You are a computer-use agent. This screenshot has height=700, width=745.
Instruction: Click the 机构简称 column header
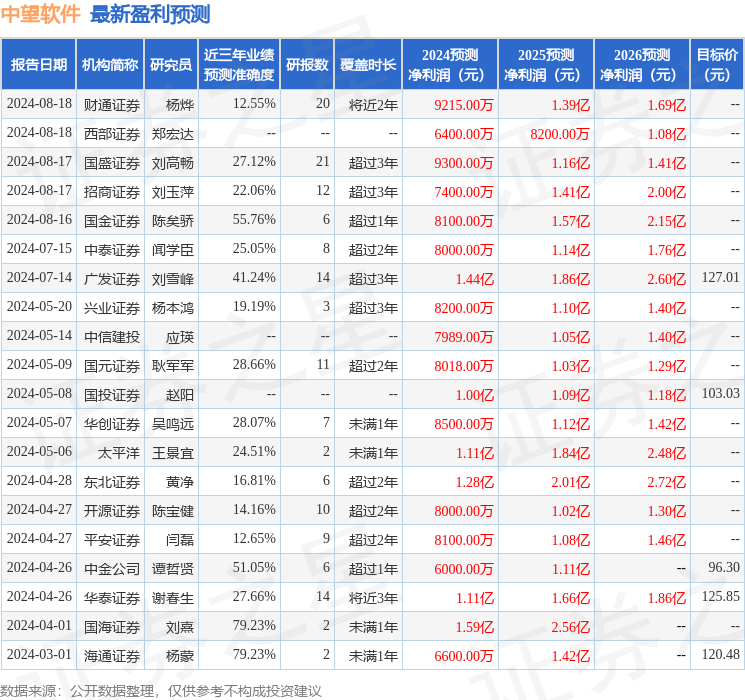point(110,65)
